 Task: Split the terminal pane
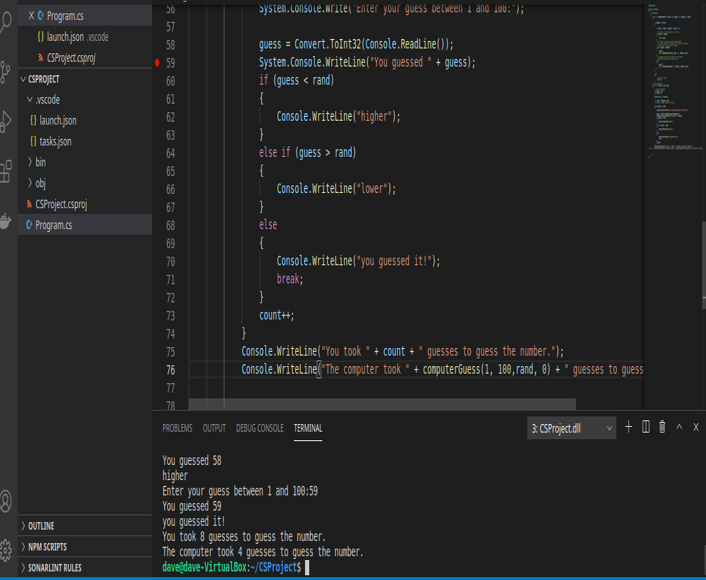click(x=645, y=428)
